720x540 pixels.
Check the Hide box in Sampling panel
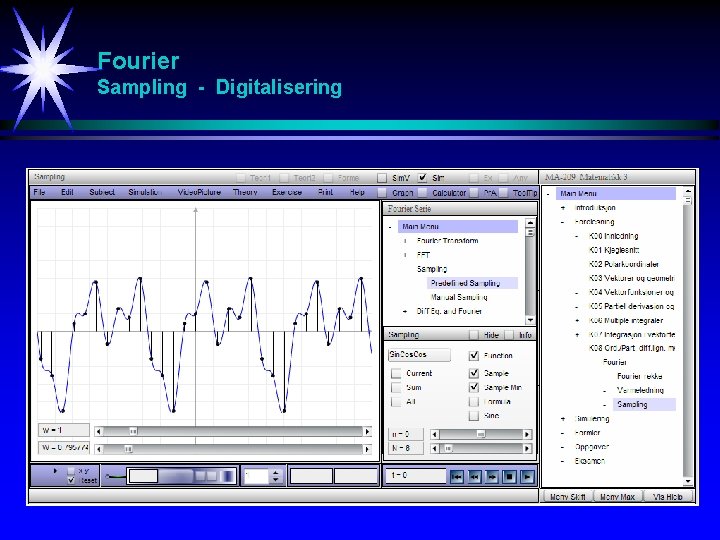coord(474,335)
